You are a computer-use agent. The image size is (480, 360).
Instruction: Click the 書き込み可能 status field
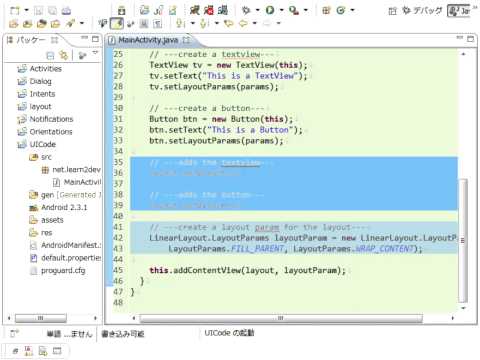tap(123, 334)
